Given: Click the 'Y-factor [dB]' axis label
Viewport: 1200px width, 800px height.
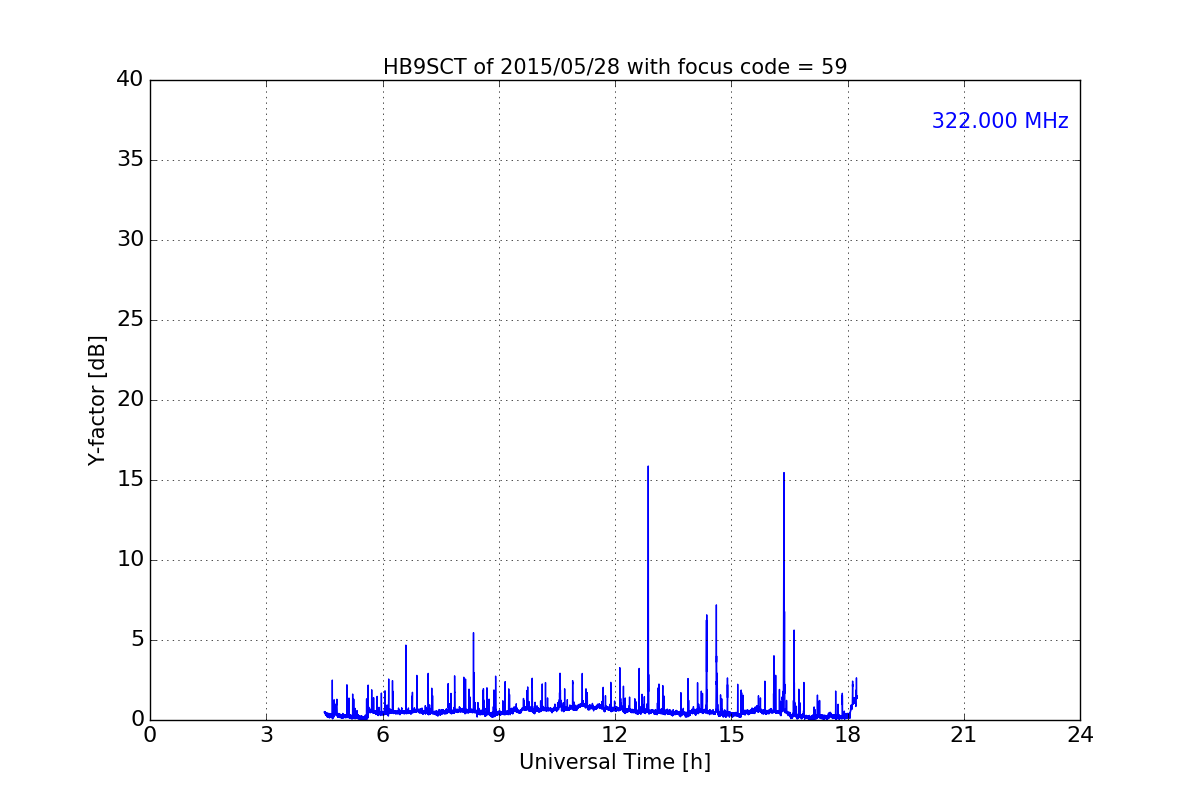Looking at the screenshot, I should coord(97,400).
